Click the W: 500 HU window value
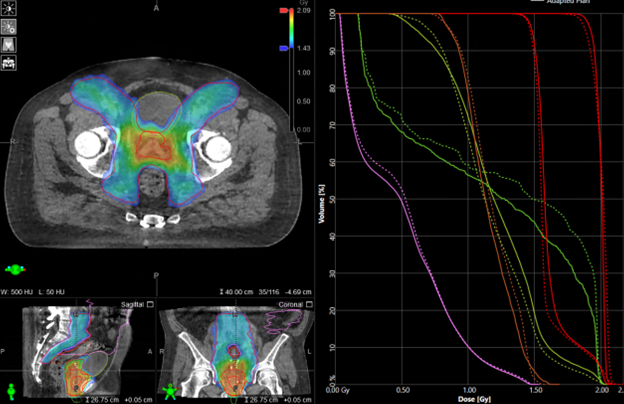The height and width of the screenshot is (404, 624). coord(17,292)
